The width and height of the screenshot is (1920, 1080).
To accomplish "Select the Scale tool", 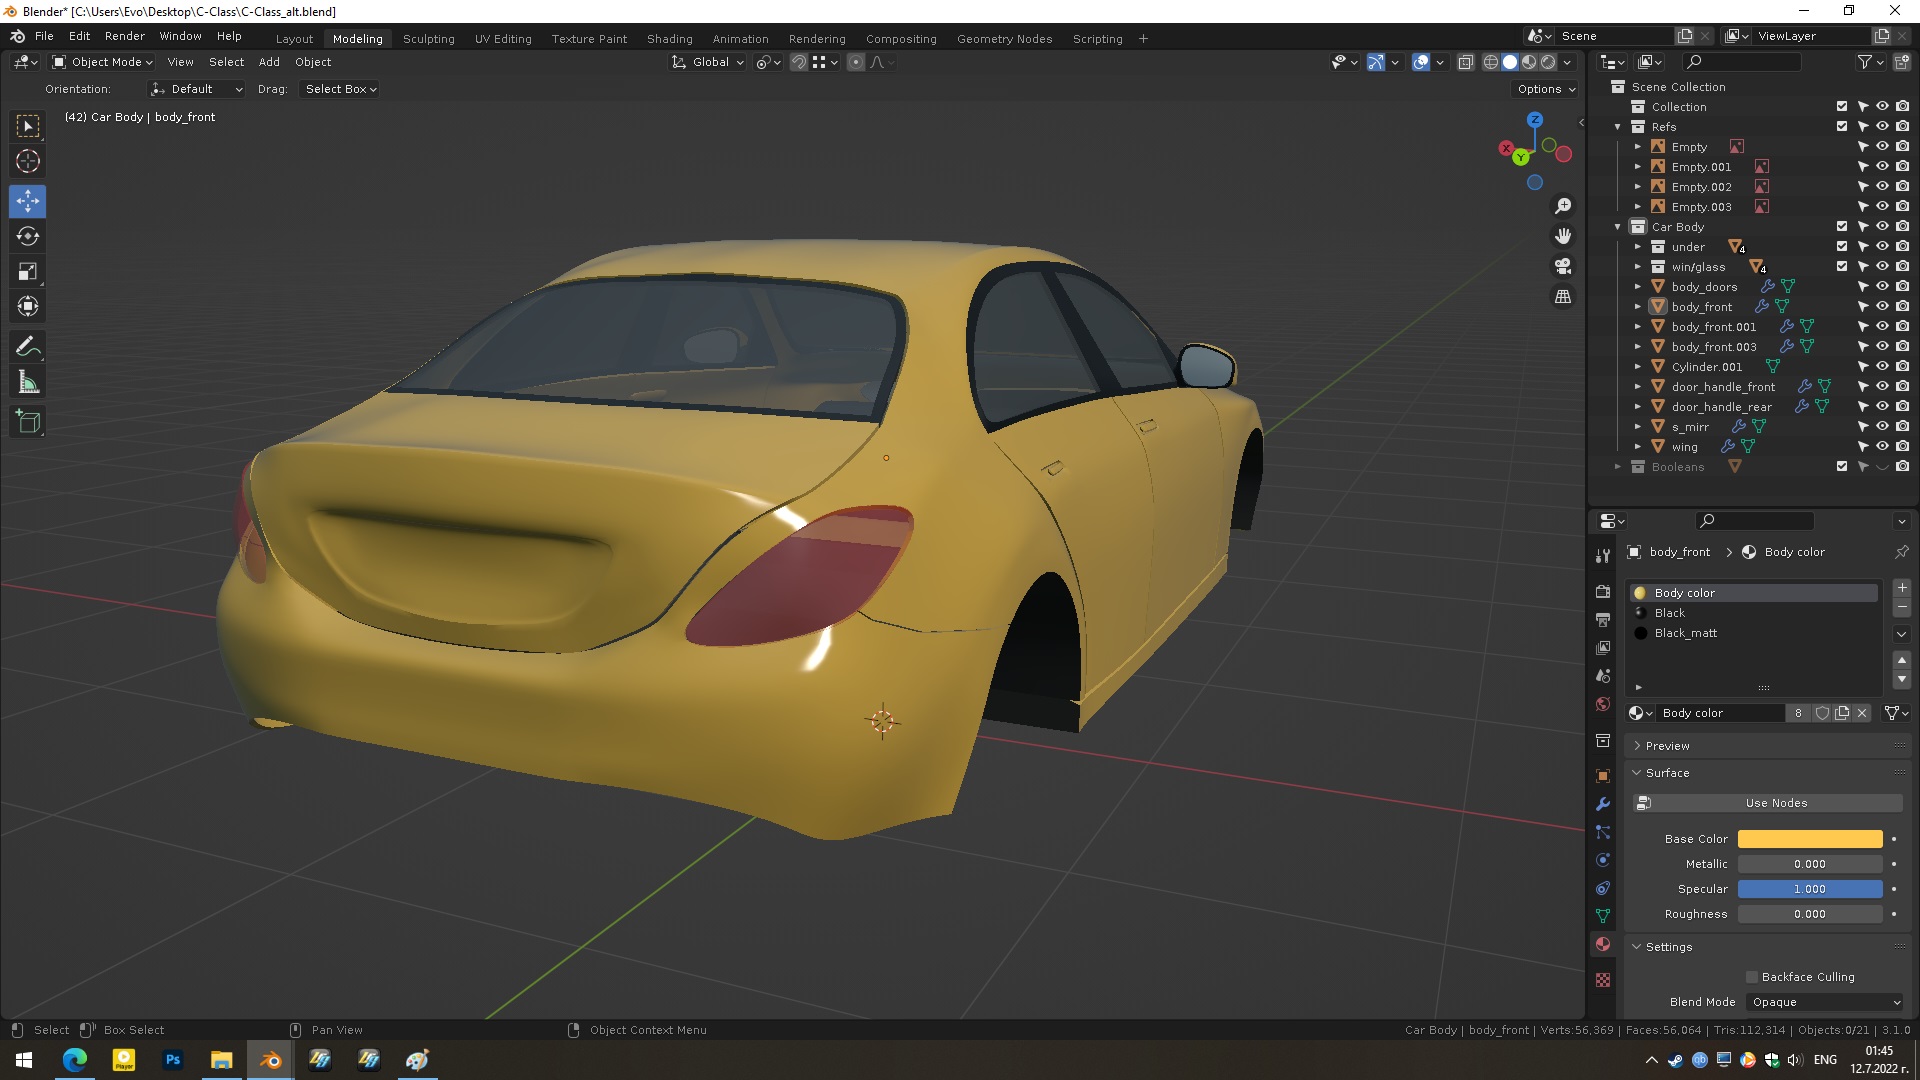I will (28, 272).
